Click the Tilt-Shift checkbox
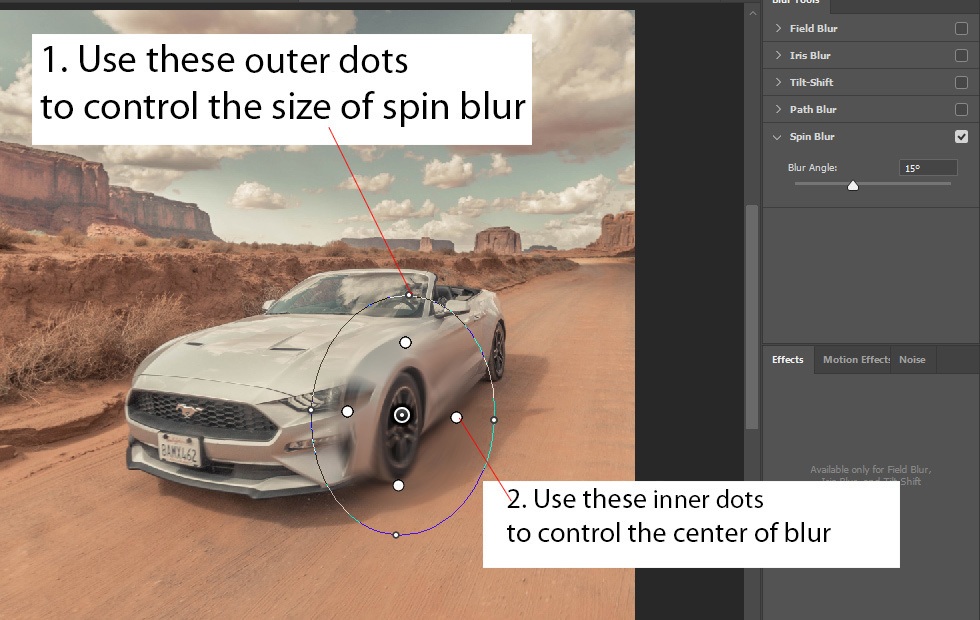 [961, 83]
